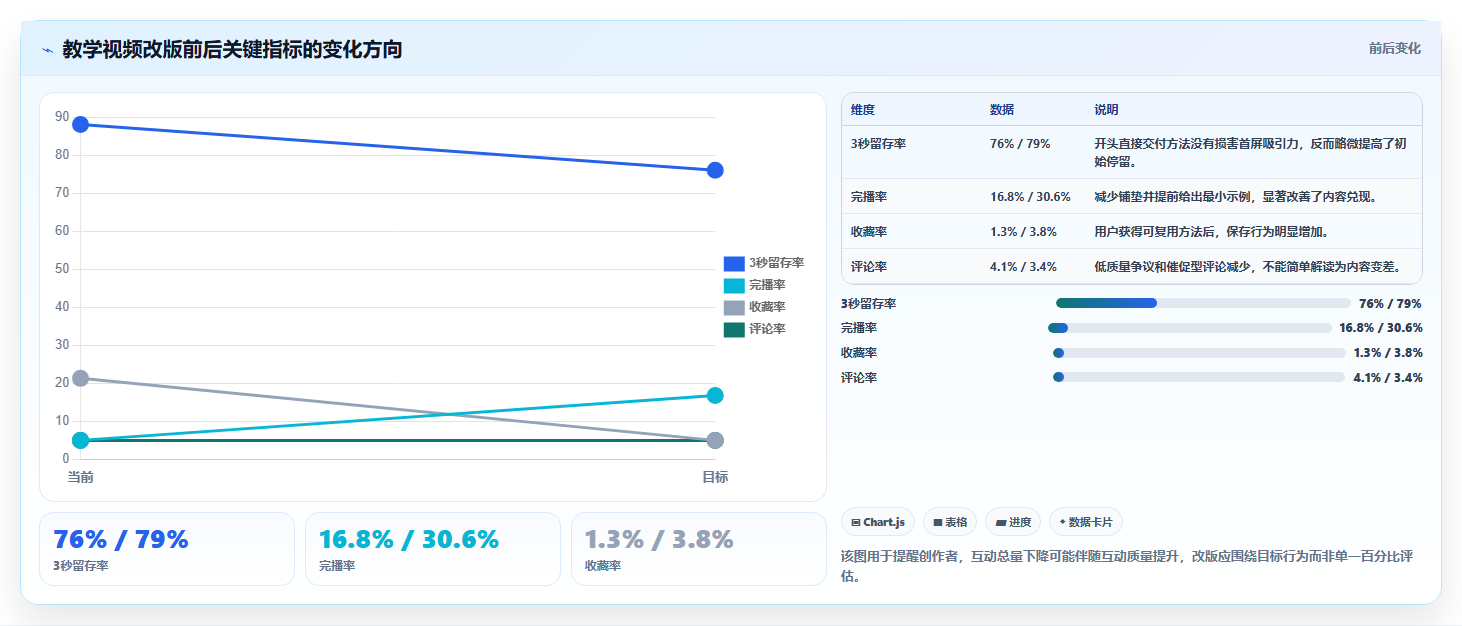The width and height of the screenshot is (1462, 626).
Task: Click the chart title 教学视频改版前后关键指标的变化方向
Action: [x=232, y=49]
